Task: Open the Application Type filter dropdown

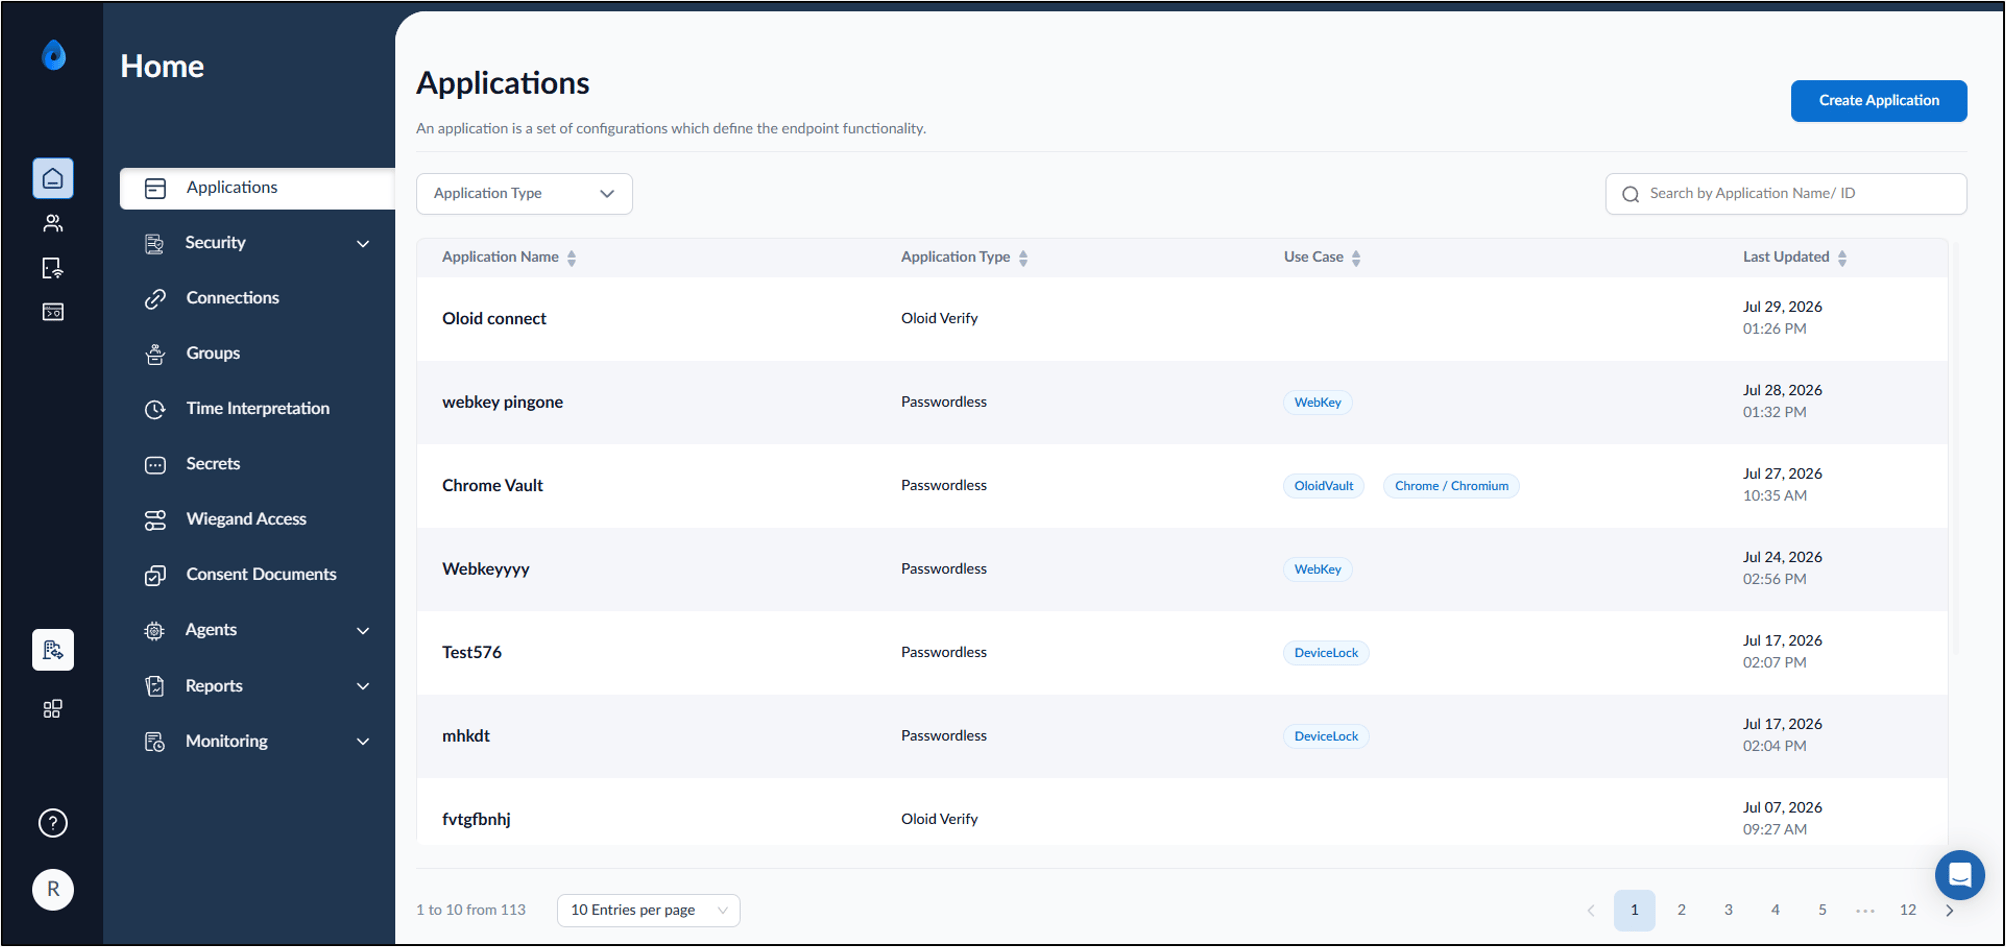Action: point(524,194)
